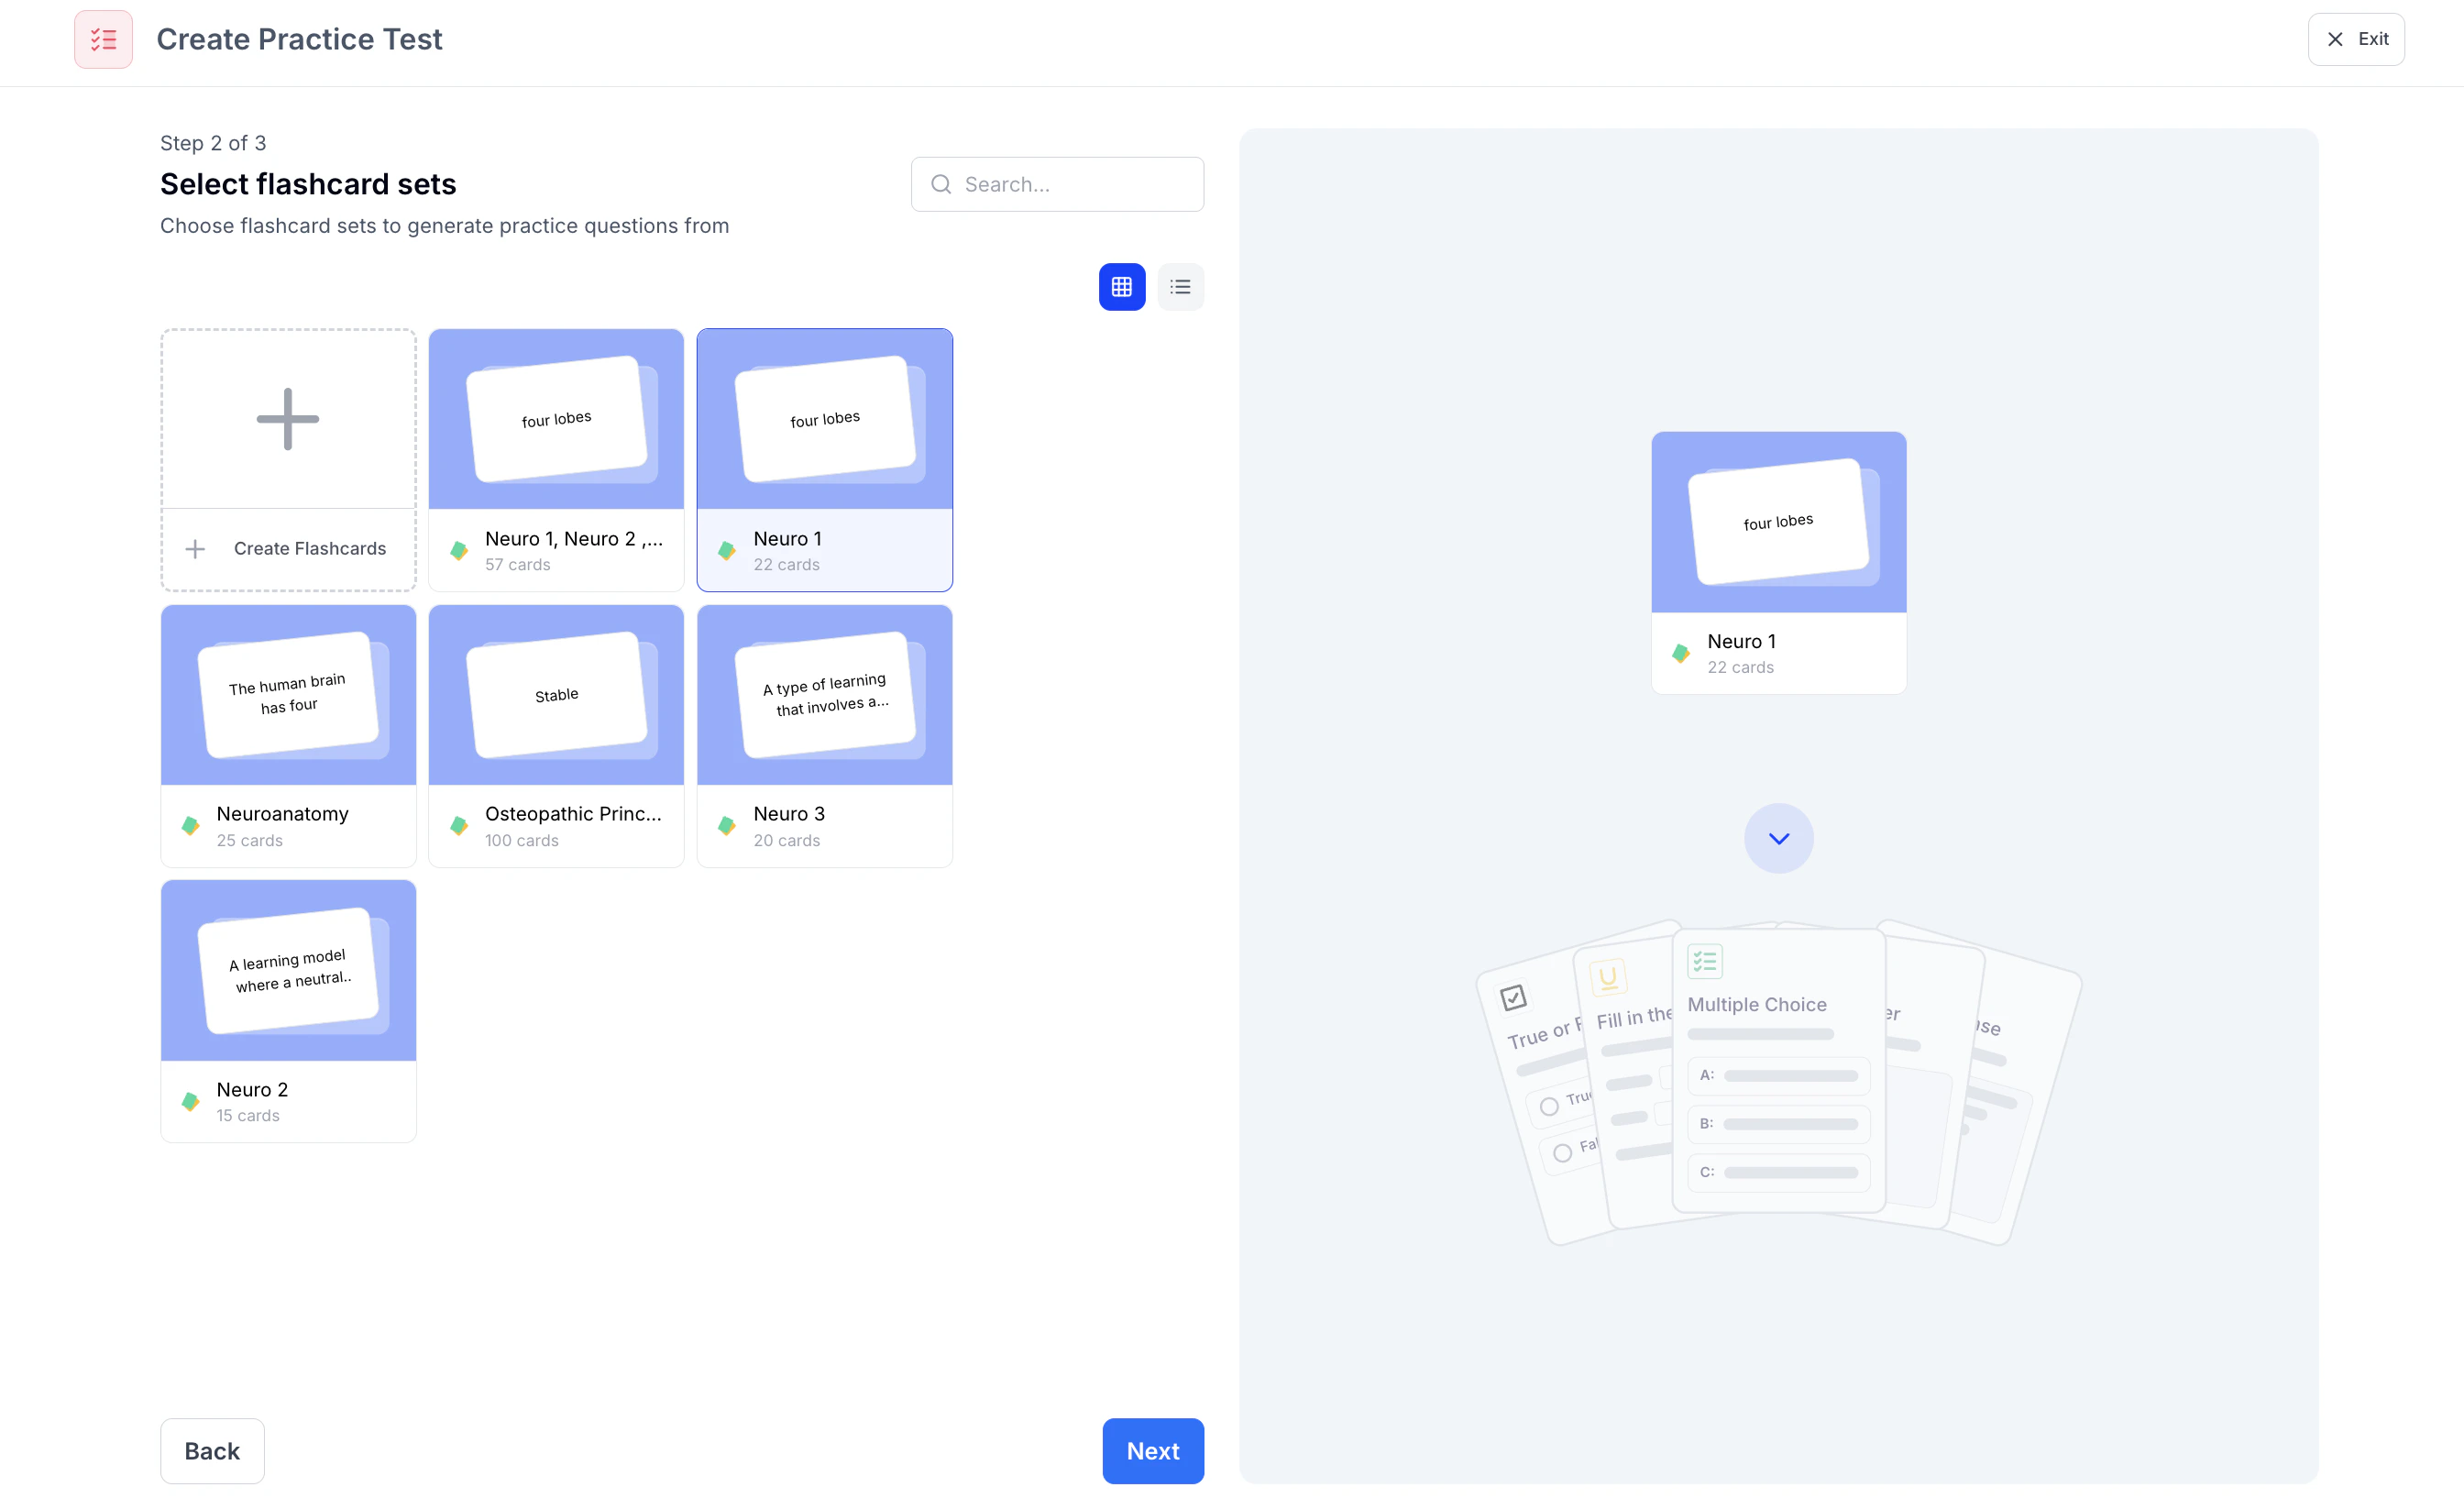The width and height of the screenshot is (2464, 1509).
Task: Click the Multiple Choice card icon
Action: 1704,961
